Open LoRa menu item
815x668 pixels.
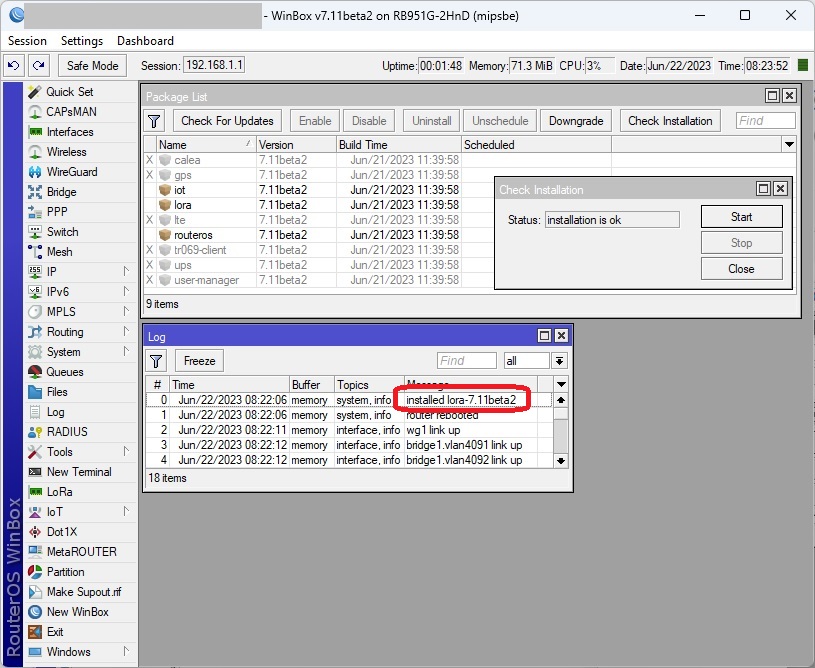coord(59,492)
